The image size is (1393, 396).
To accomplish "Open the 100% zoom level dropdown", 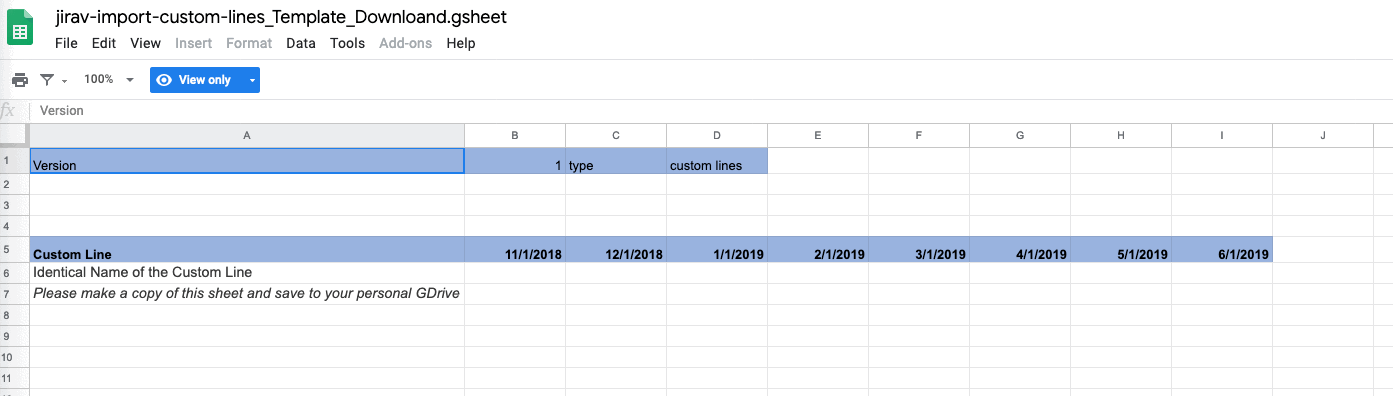I will point(109,80).
